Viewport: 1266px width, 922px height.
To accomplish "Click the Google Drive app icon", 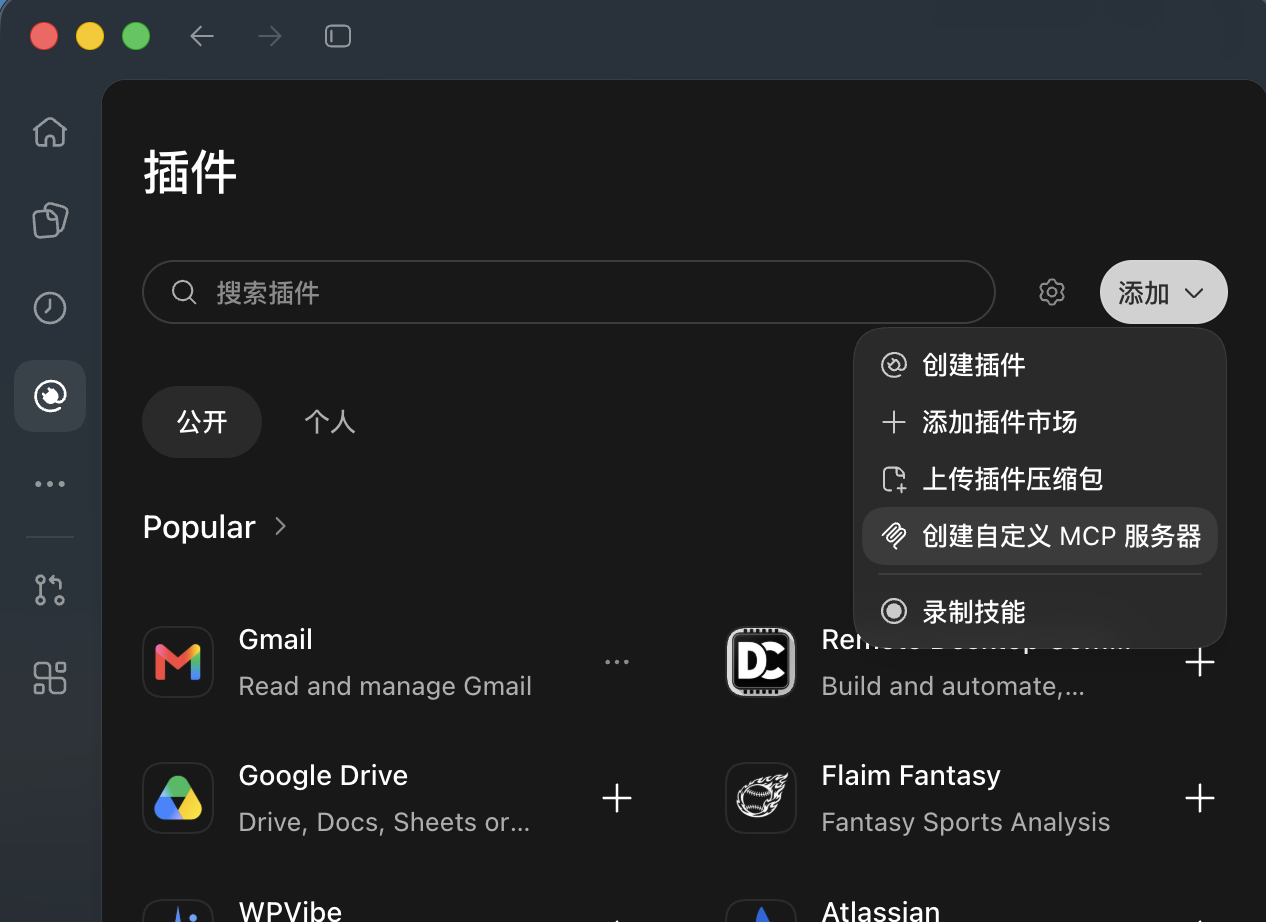I will (178, 798).
